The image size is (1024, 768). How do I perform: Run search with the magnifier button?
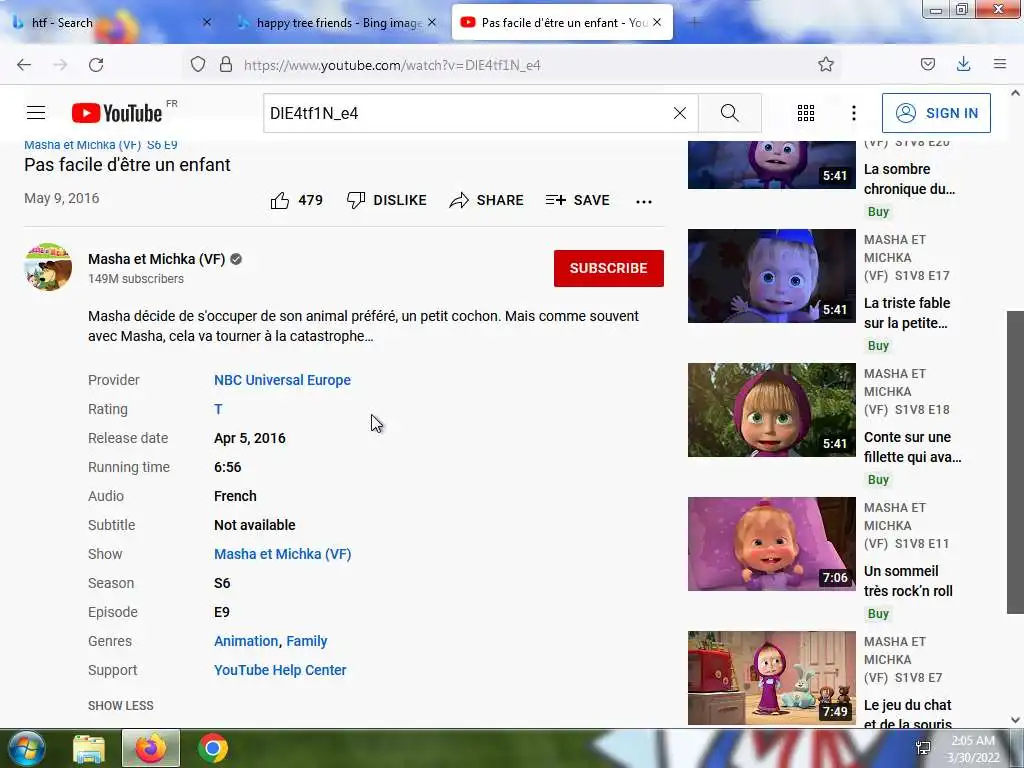(729, 113)
